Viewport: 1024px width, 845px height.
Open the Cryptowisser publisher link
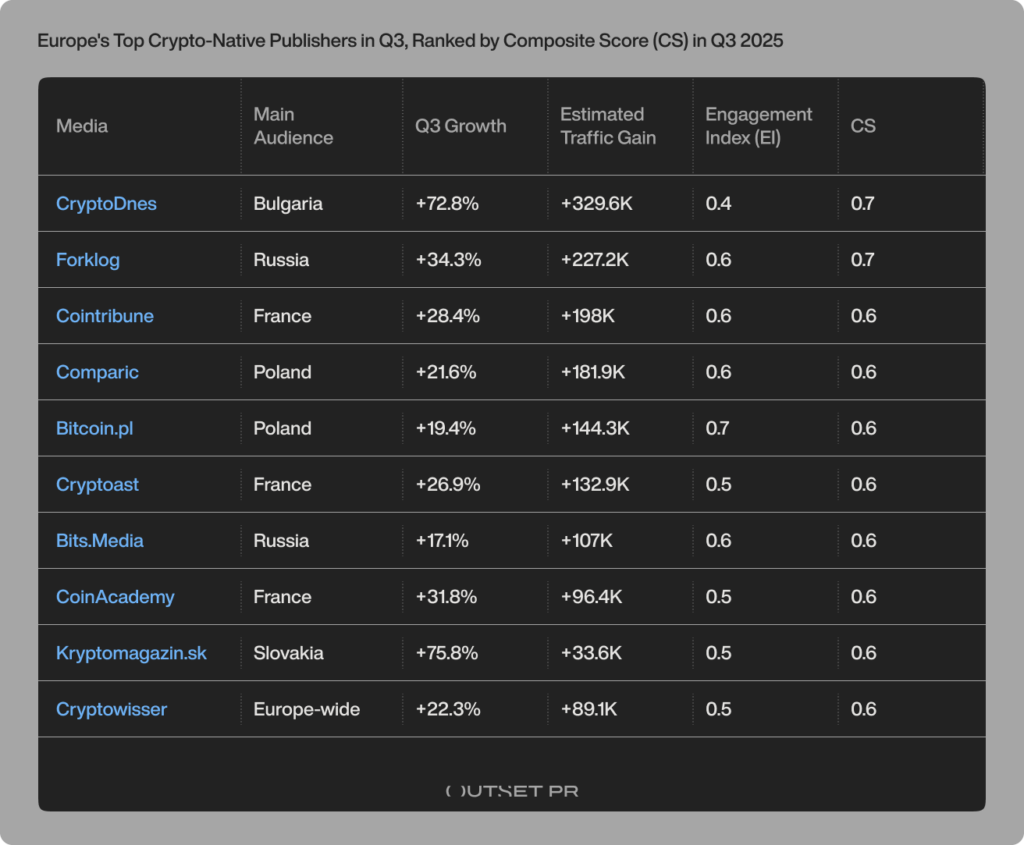[110, 708]
